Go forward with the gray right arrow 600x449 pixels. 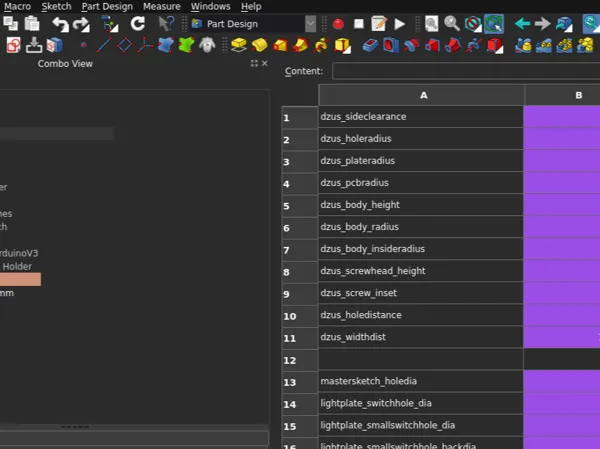(542, 24)
